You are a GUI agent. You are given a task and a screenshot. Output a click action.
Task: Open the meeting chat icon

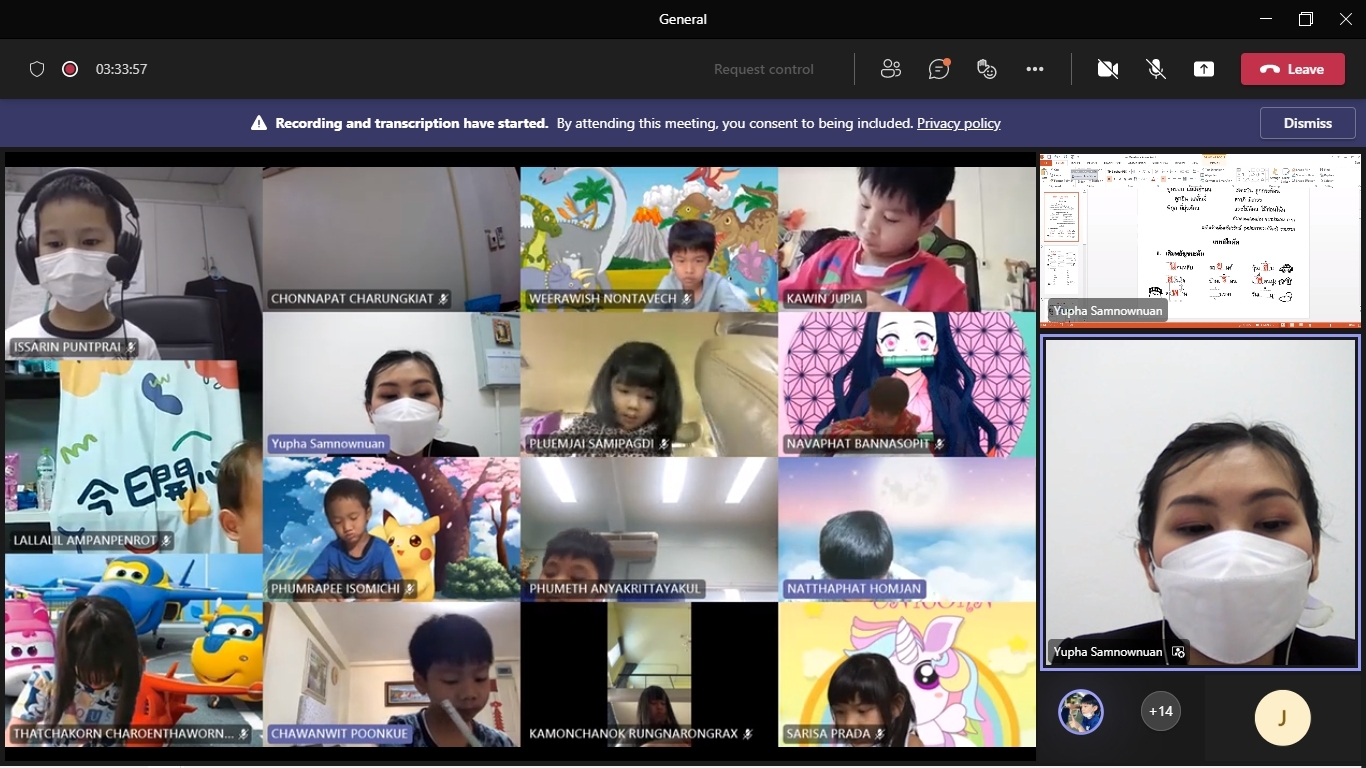pyautogui.click(x=938, y=69)
